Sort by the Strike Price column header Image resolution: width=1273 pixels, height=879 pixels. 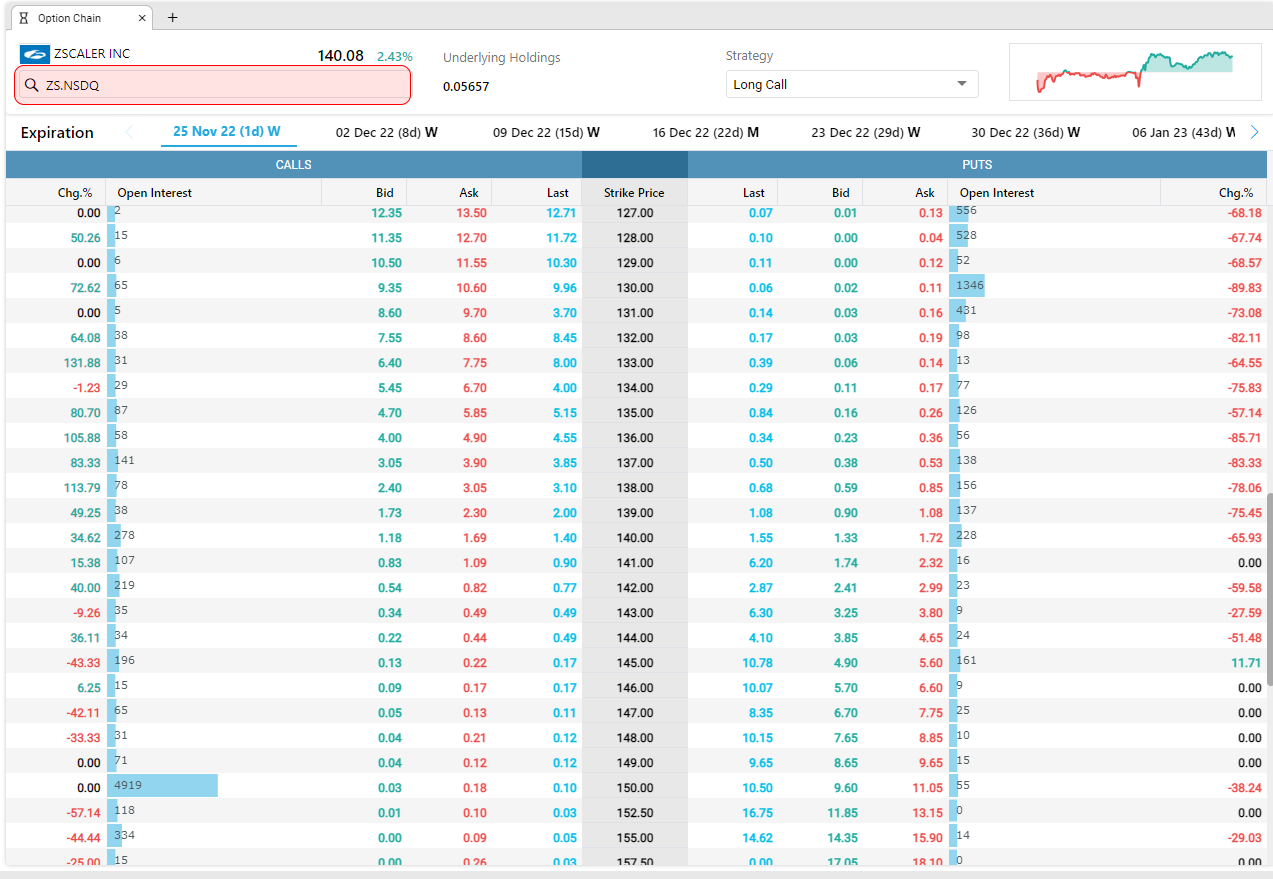coord(634,193)
